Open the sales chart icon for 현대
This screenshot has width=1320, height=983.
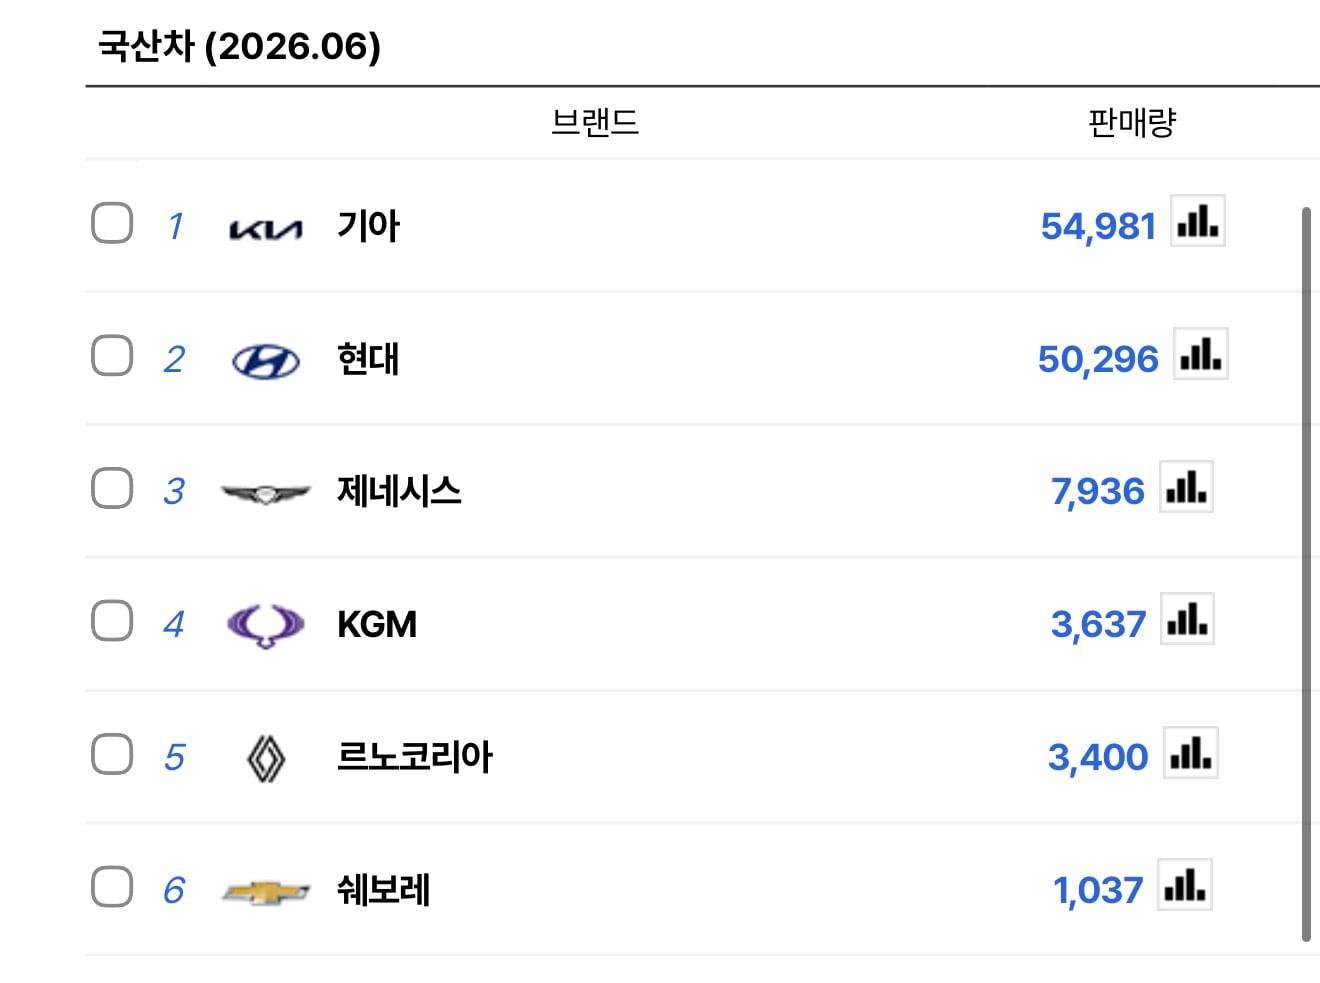click(x=1200, y=354)
